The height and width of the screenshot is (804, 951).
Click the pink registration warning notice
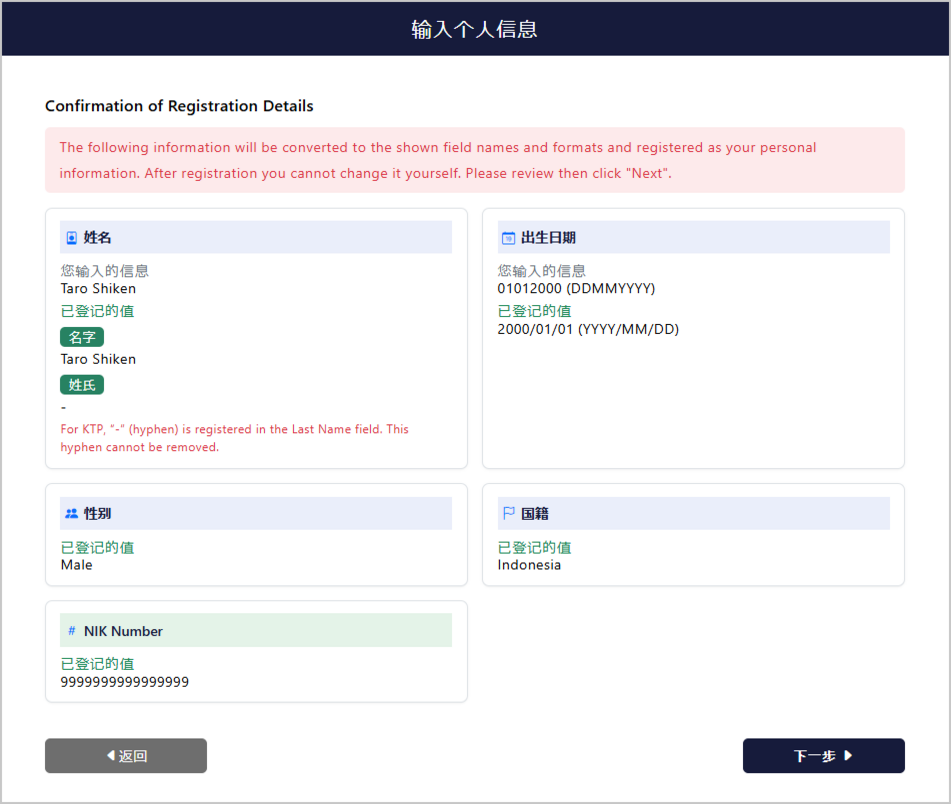475,160
